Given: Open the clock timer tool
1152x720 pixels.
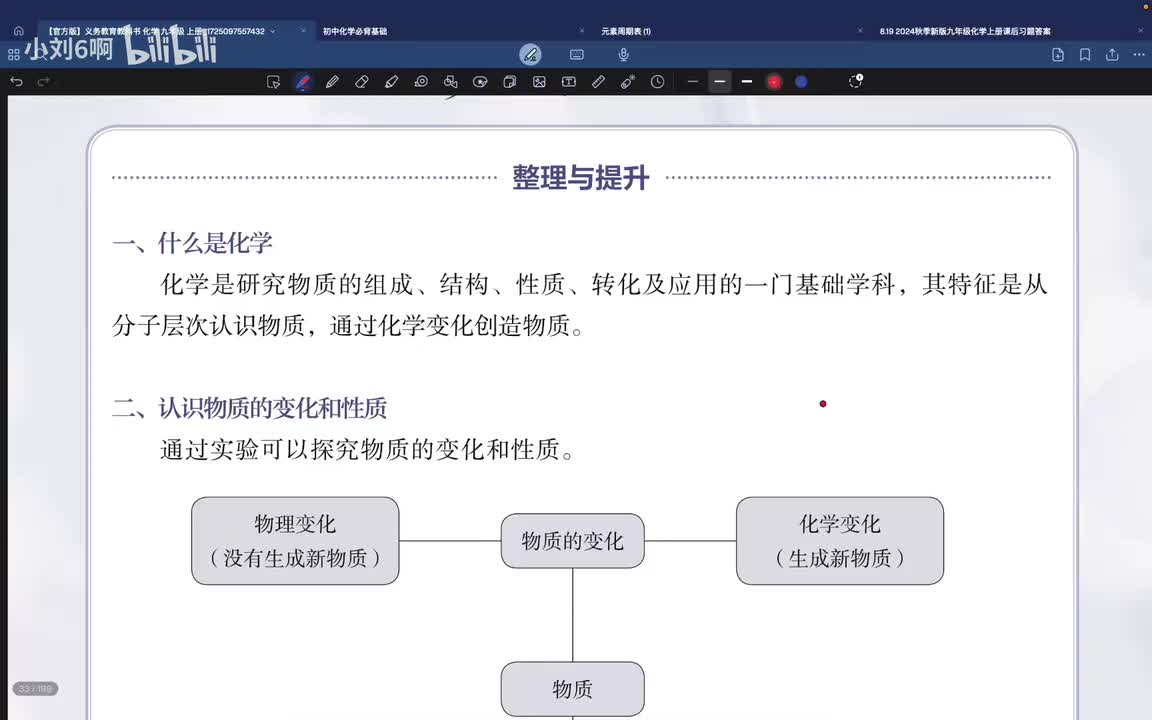Looking at the screenshot, I should click(x=658, y=82).
